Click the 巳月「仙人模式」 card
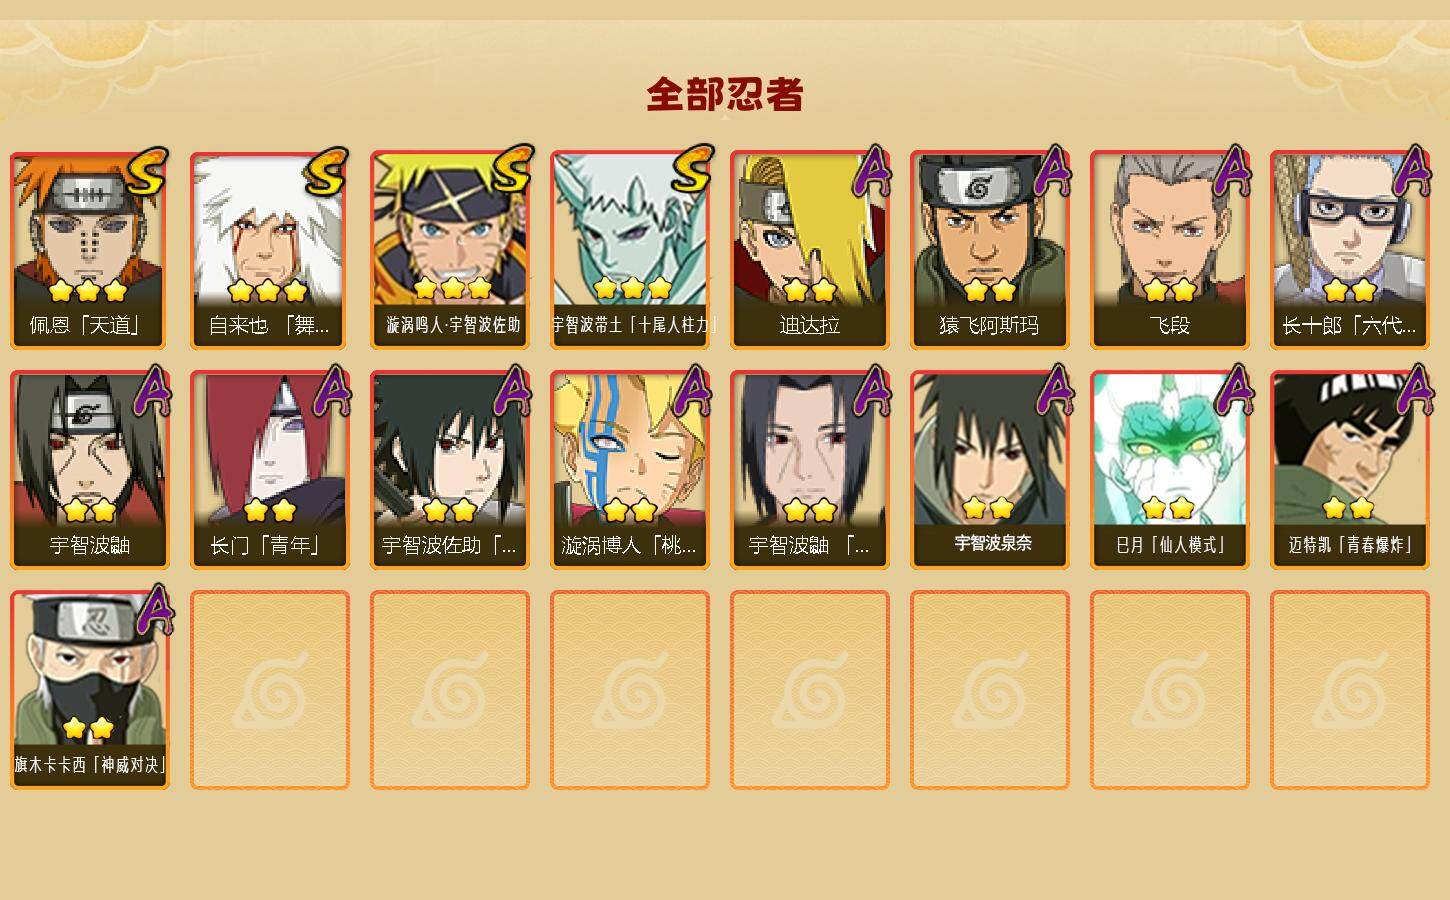The image size is (1450, 900). (x=1170, y=470)
